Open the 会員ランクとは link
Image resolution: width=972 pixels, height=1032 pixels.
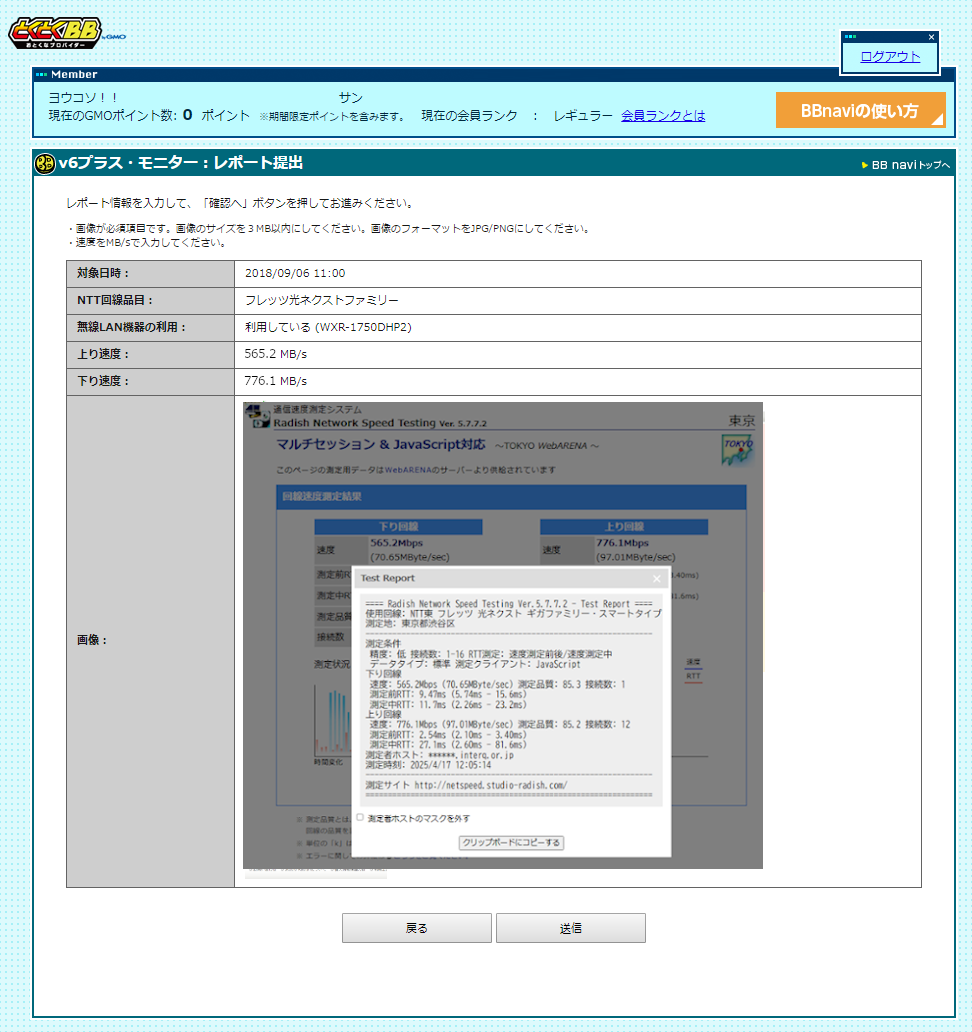point(663,116)
